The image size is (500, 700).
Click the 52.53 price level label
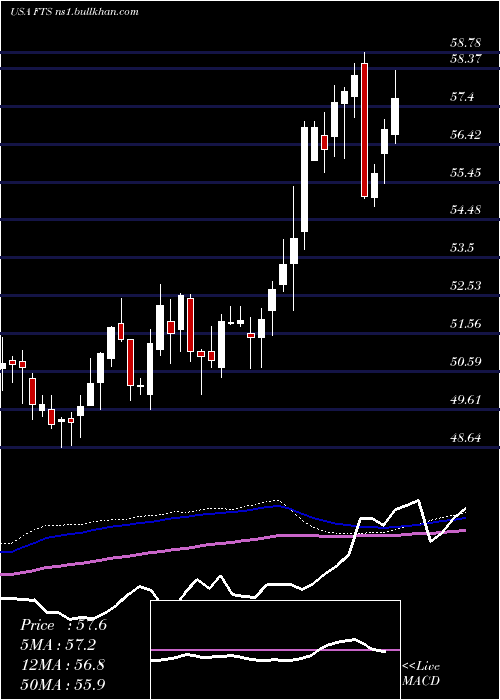tap(466, 285)
